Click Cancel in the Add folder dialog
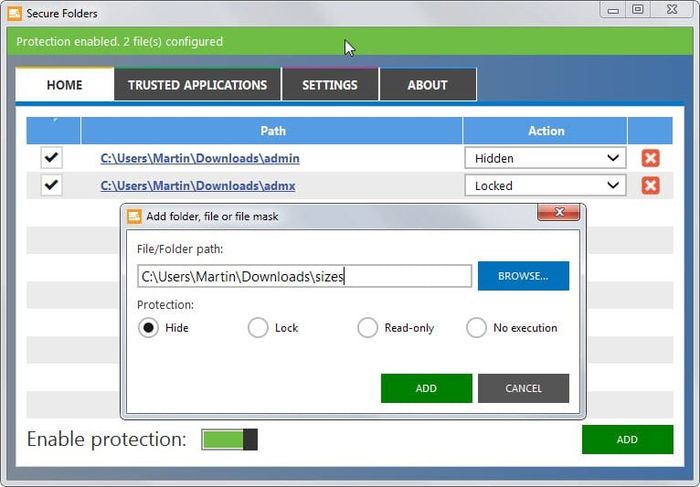The image size is (700, 487). 523,388
